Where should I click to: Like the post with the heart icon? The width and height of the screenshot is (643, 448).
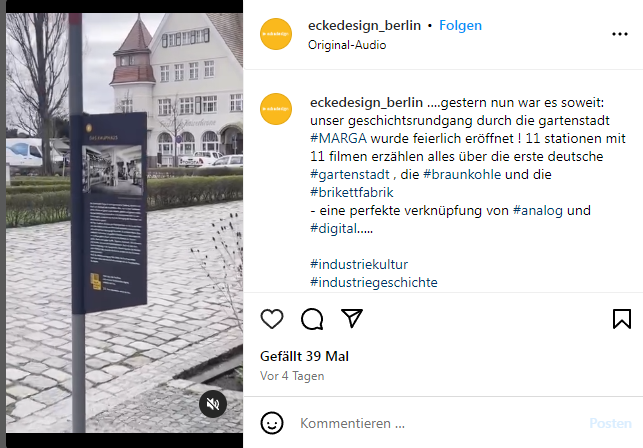coord(272,319)
